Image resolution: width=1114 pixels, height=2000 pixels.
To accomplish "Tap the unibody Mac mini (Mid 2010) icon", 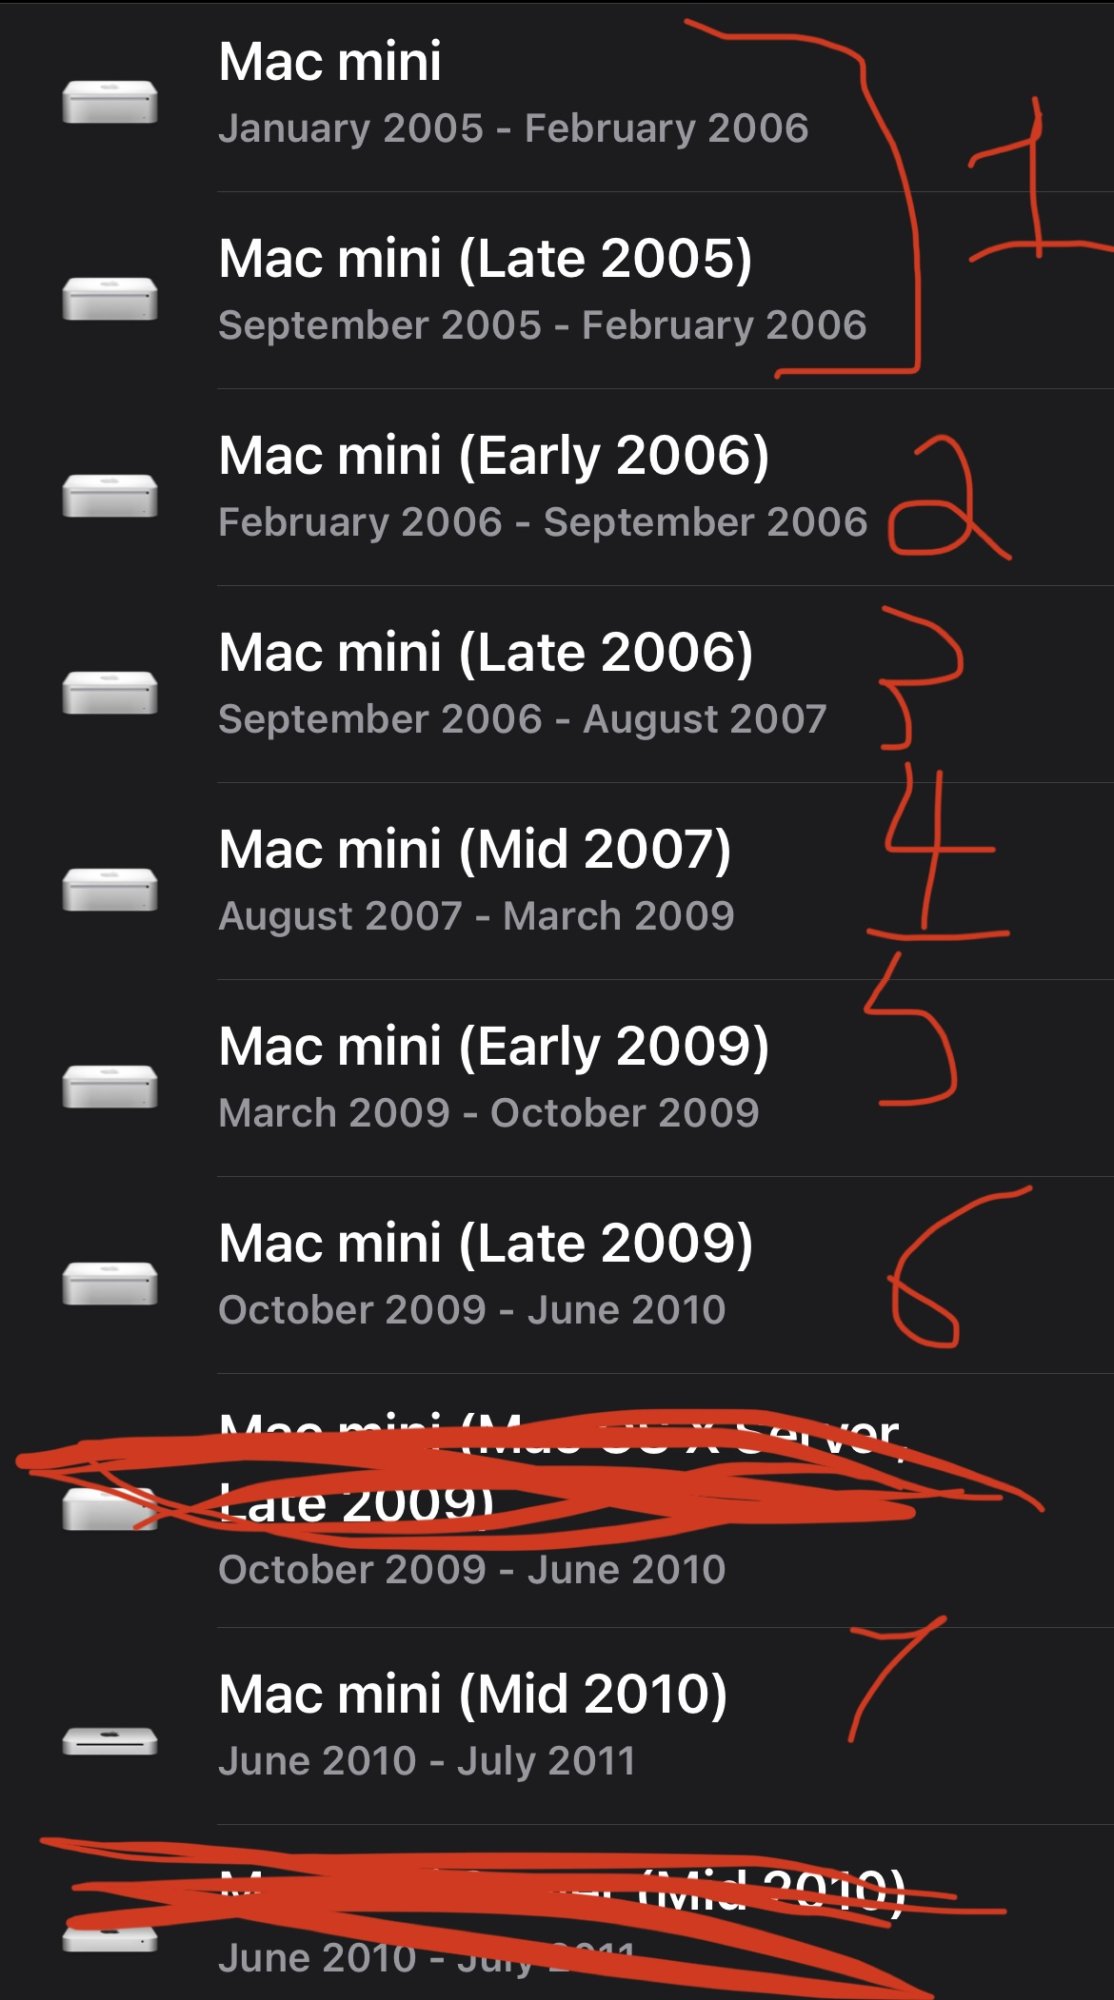I will 110,1741.
